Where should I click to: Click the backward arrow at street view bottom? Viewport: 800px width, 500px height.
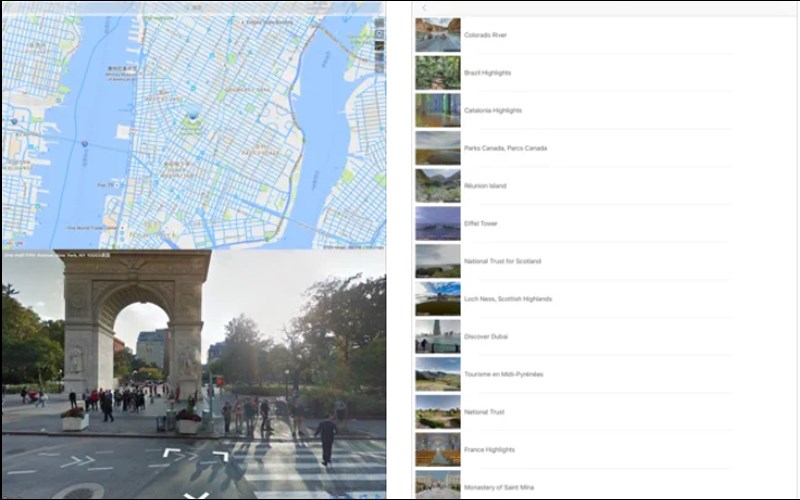pos(197,495)
